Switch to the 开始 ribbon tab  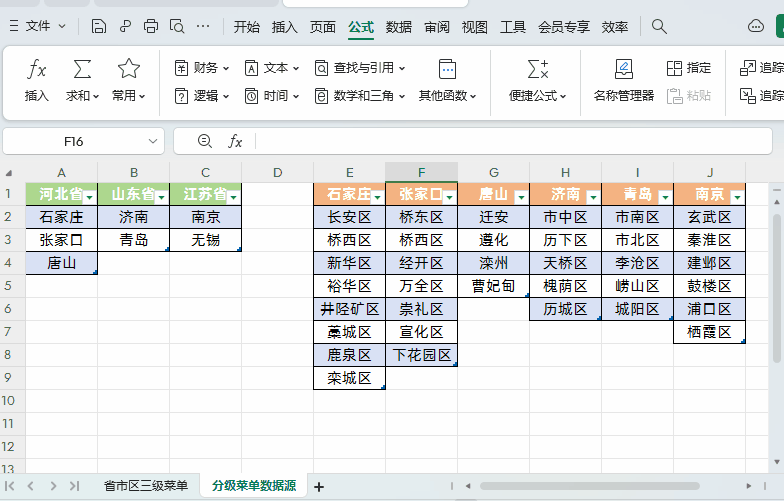246,27
